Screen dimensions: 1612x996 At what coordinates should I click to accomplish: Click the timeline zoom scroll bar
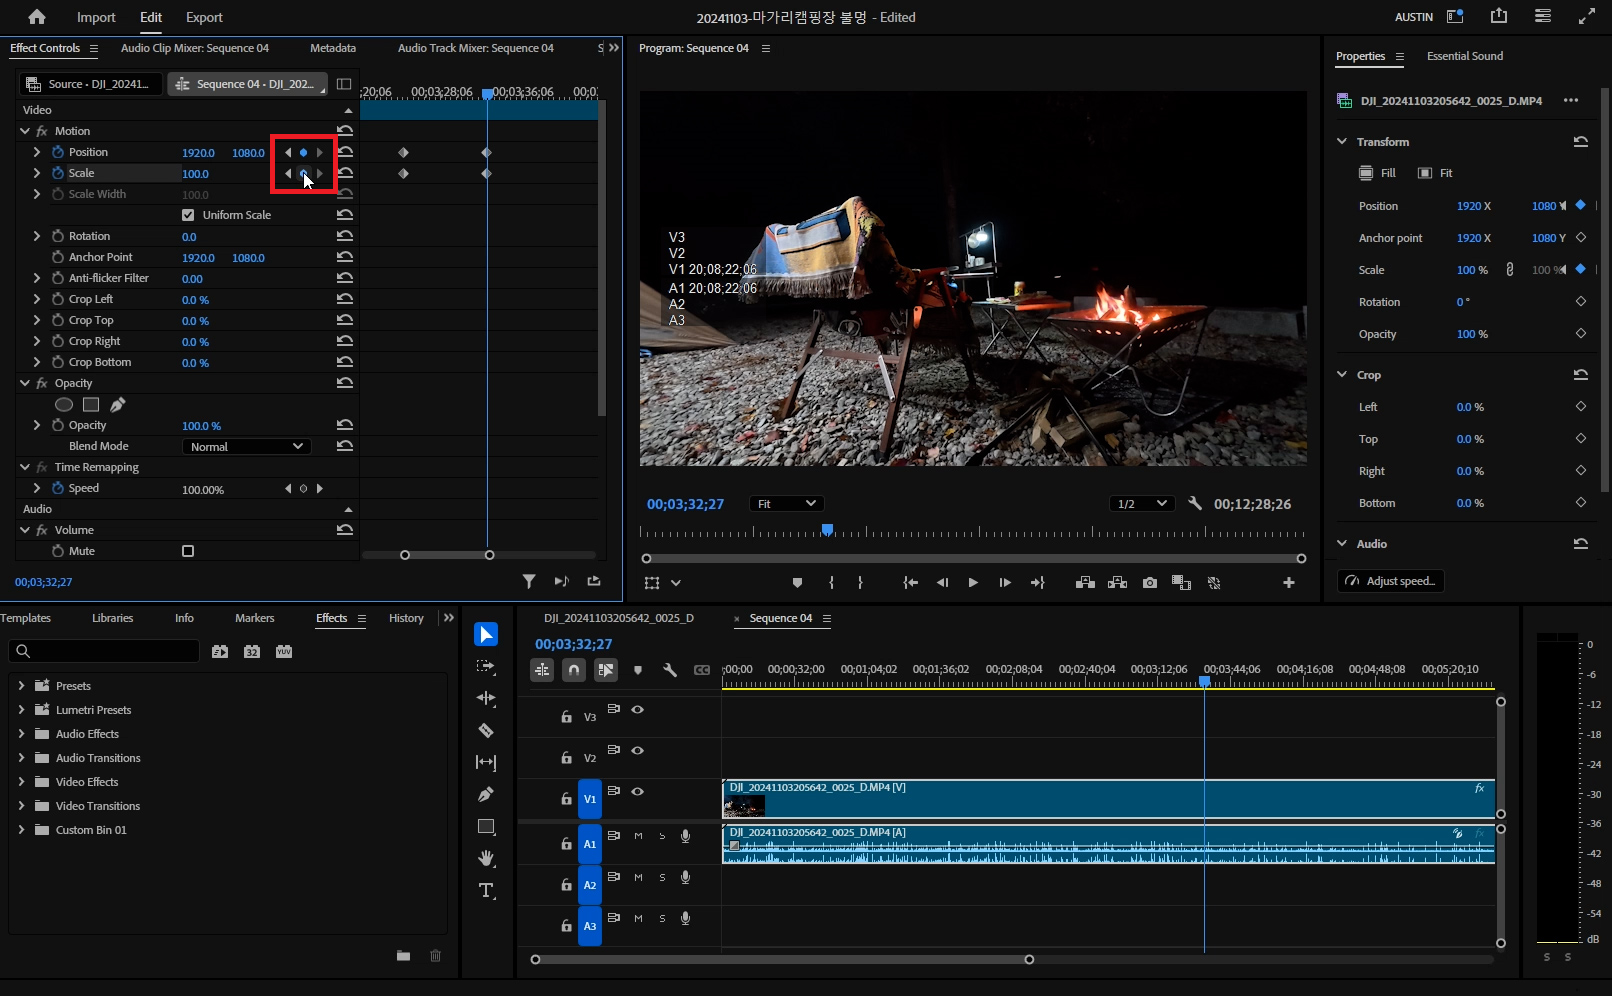(x=782, y=959)
